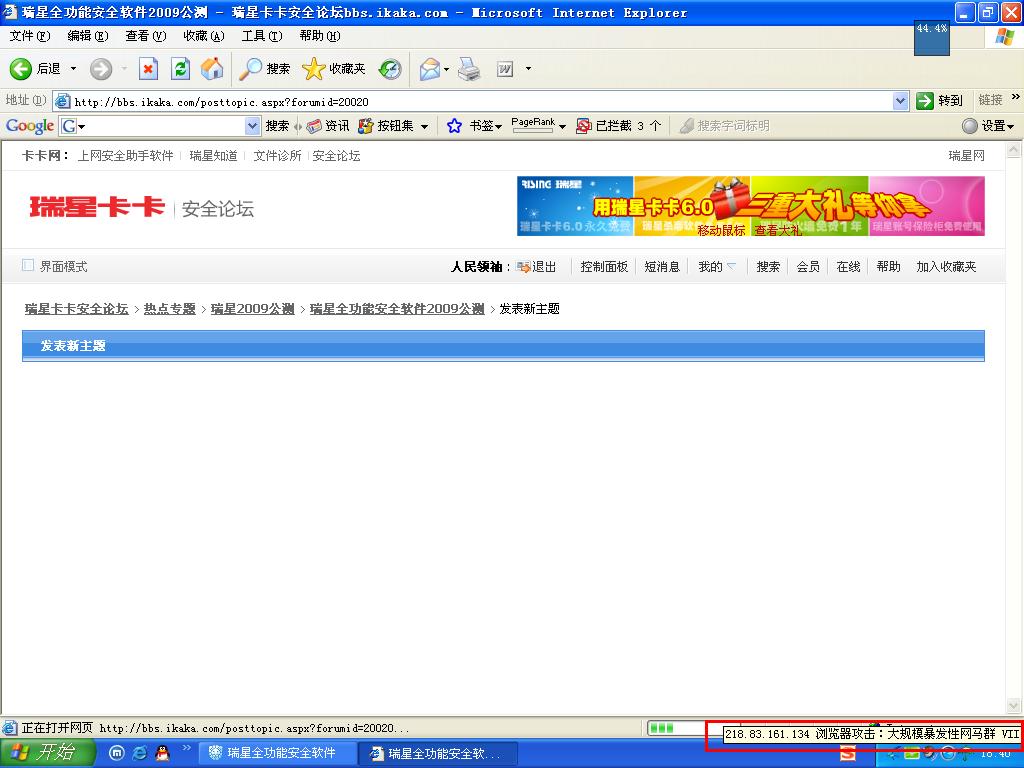Open the 收藏(A) menu
1024x768 pixels.
[204, 36]
